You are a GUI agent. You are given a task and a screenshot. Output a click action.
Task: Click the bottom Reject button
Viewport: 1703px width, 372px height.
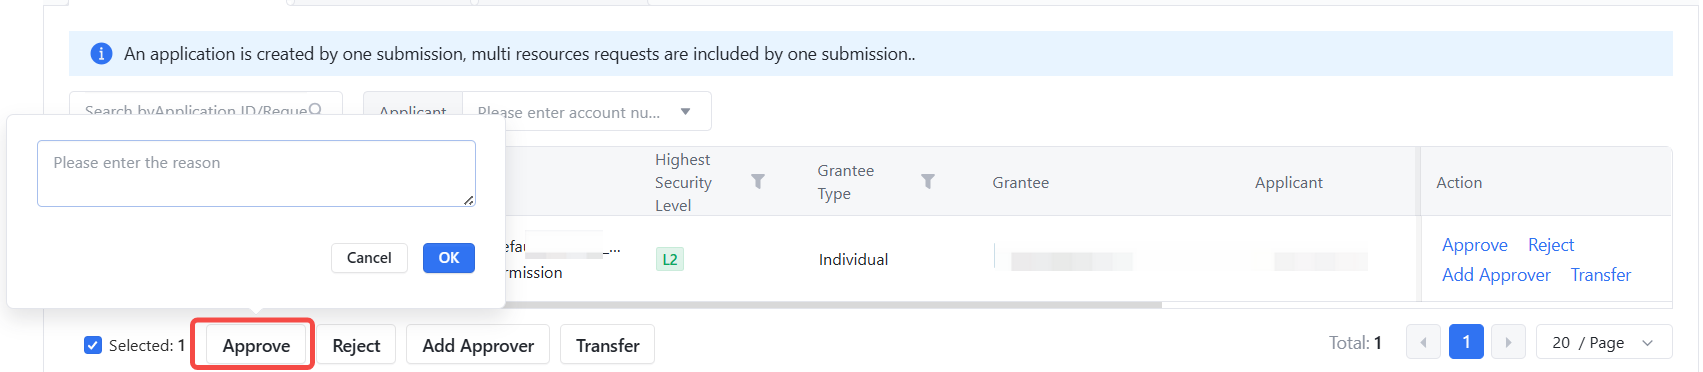tap(356, 345)
